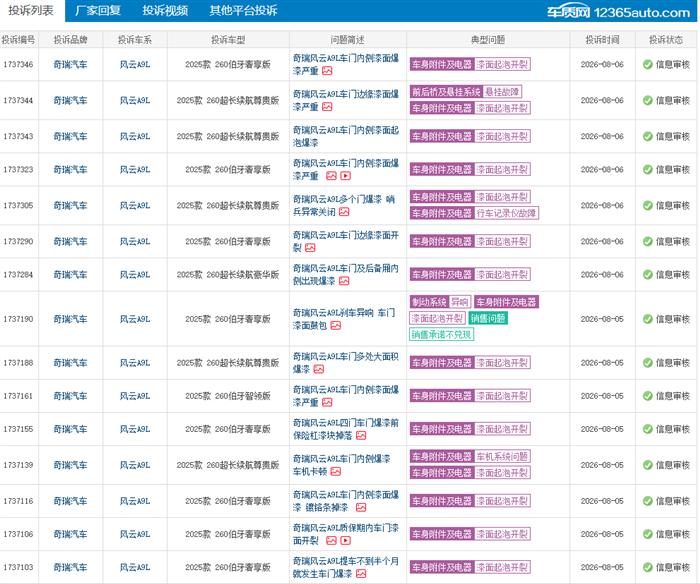
Task: Select complaint number 1737103 cell
Action: pyautogui.click(x=18, y=567)
